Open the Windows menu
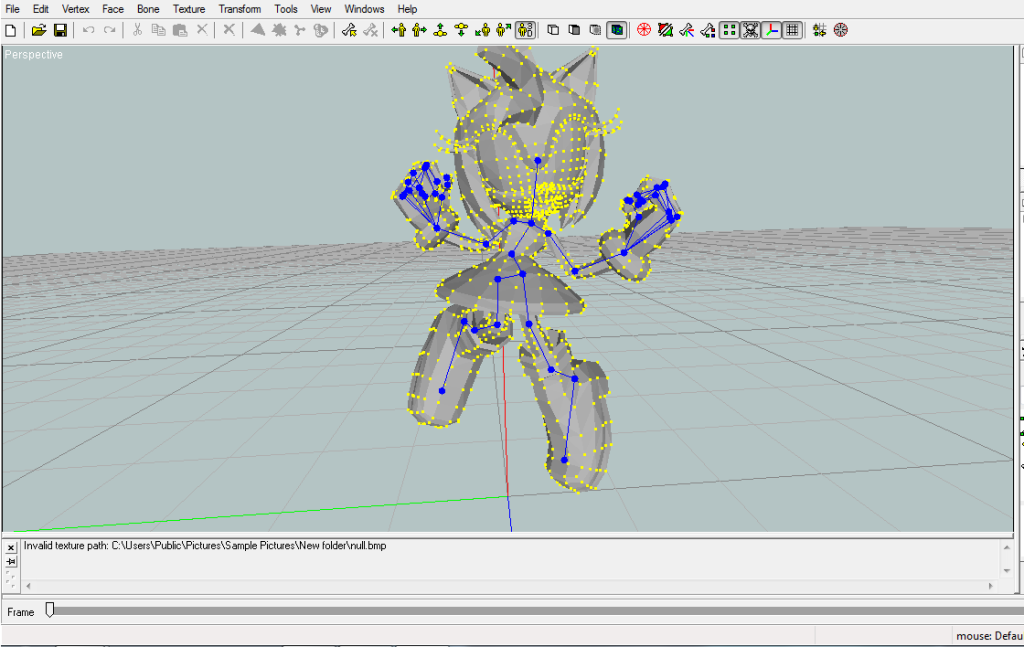This screenshot has height=647, width=1024. pos(364,9)
